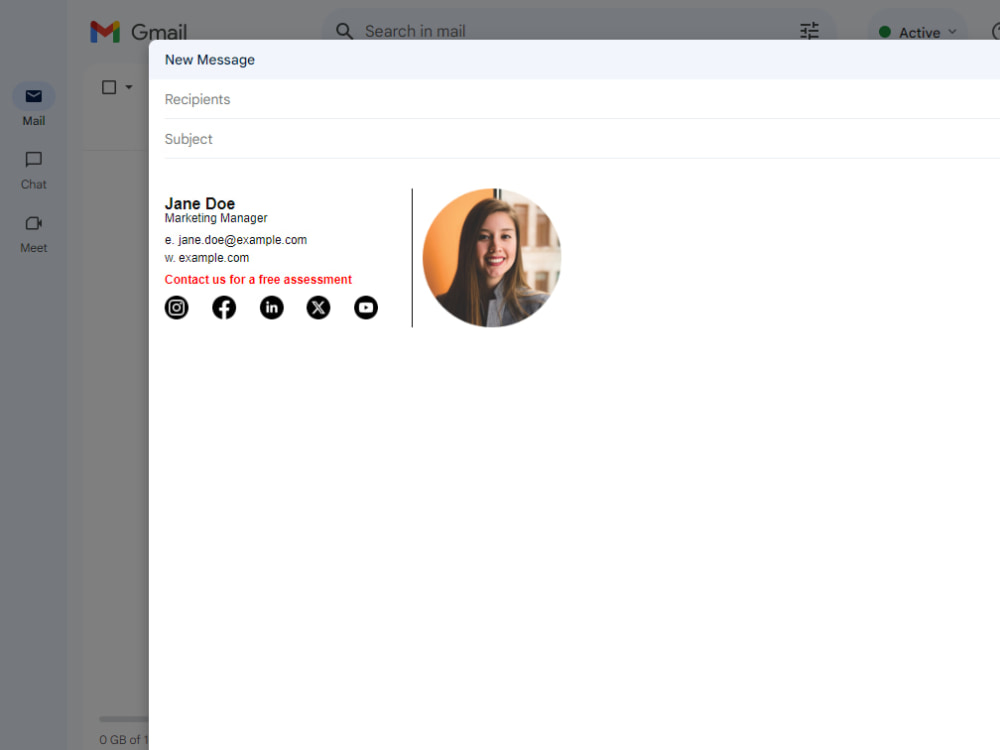The image size is (1000, 750).
Task: Open the X (Twitter) icon in signature
Action: tap(318, 308)
